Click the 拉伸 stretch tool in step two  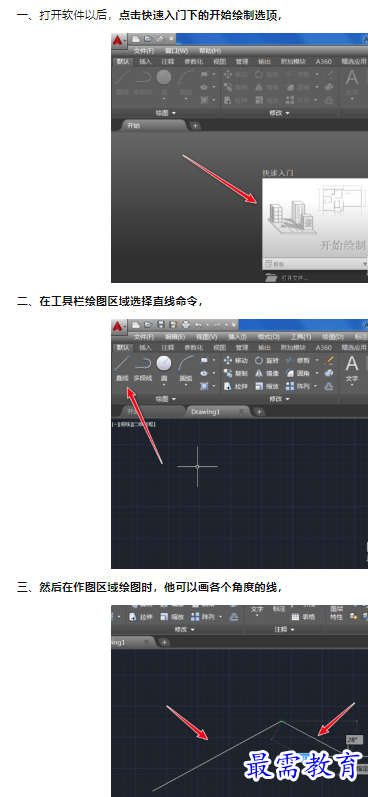point(235,386)
